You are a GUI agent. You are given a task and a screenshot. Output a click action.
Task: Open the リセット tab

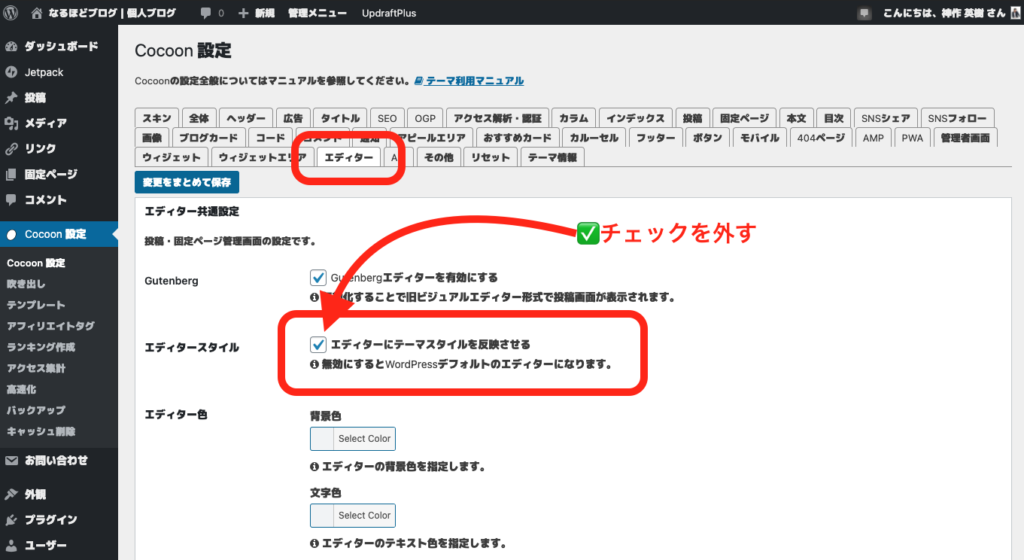[490, 157]
